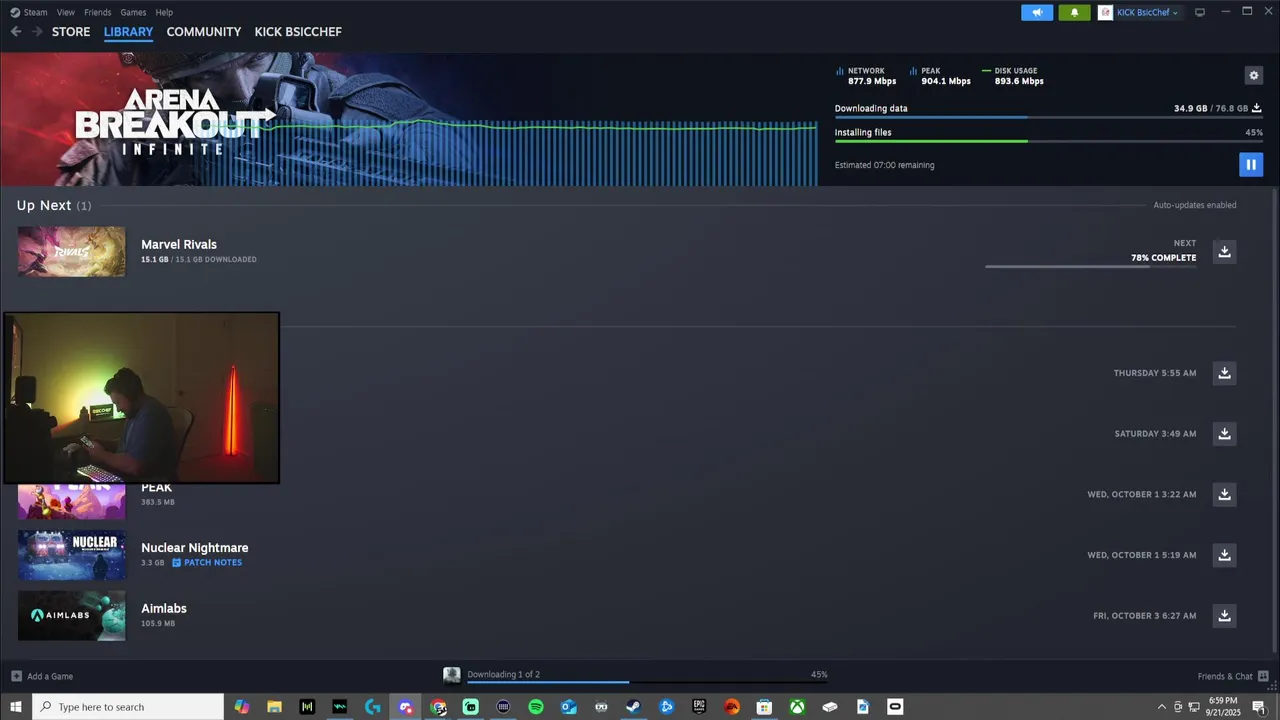1280x720 pixels.
Task: Click the Marvel Rivals title
Action: [179, 244]
